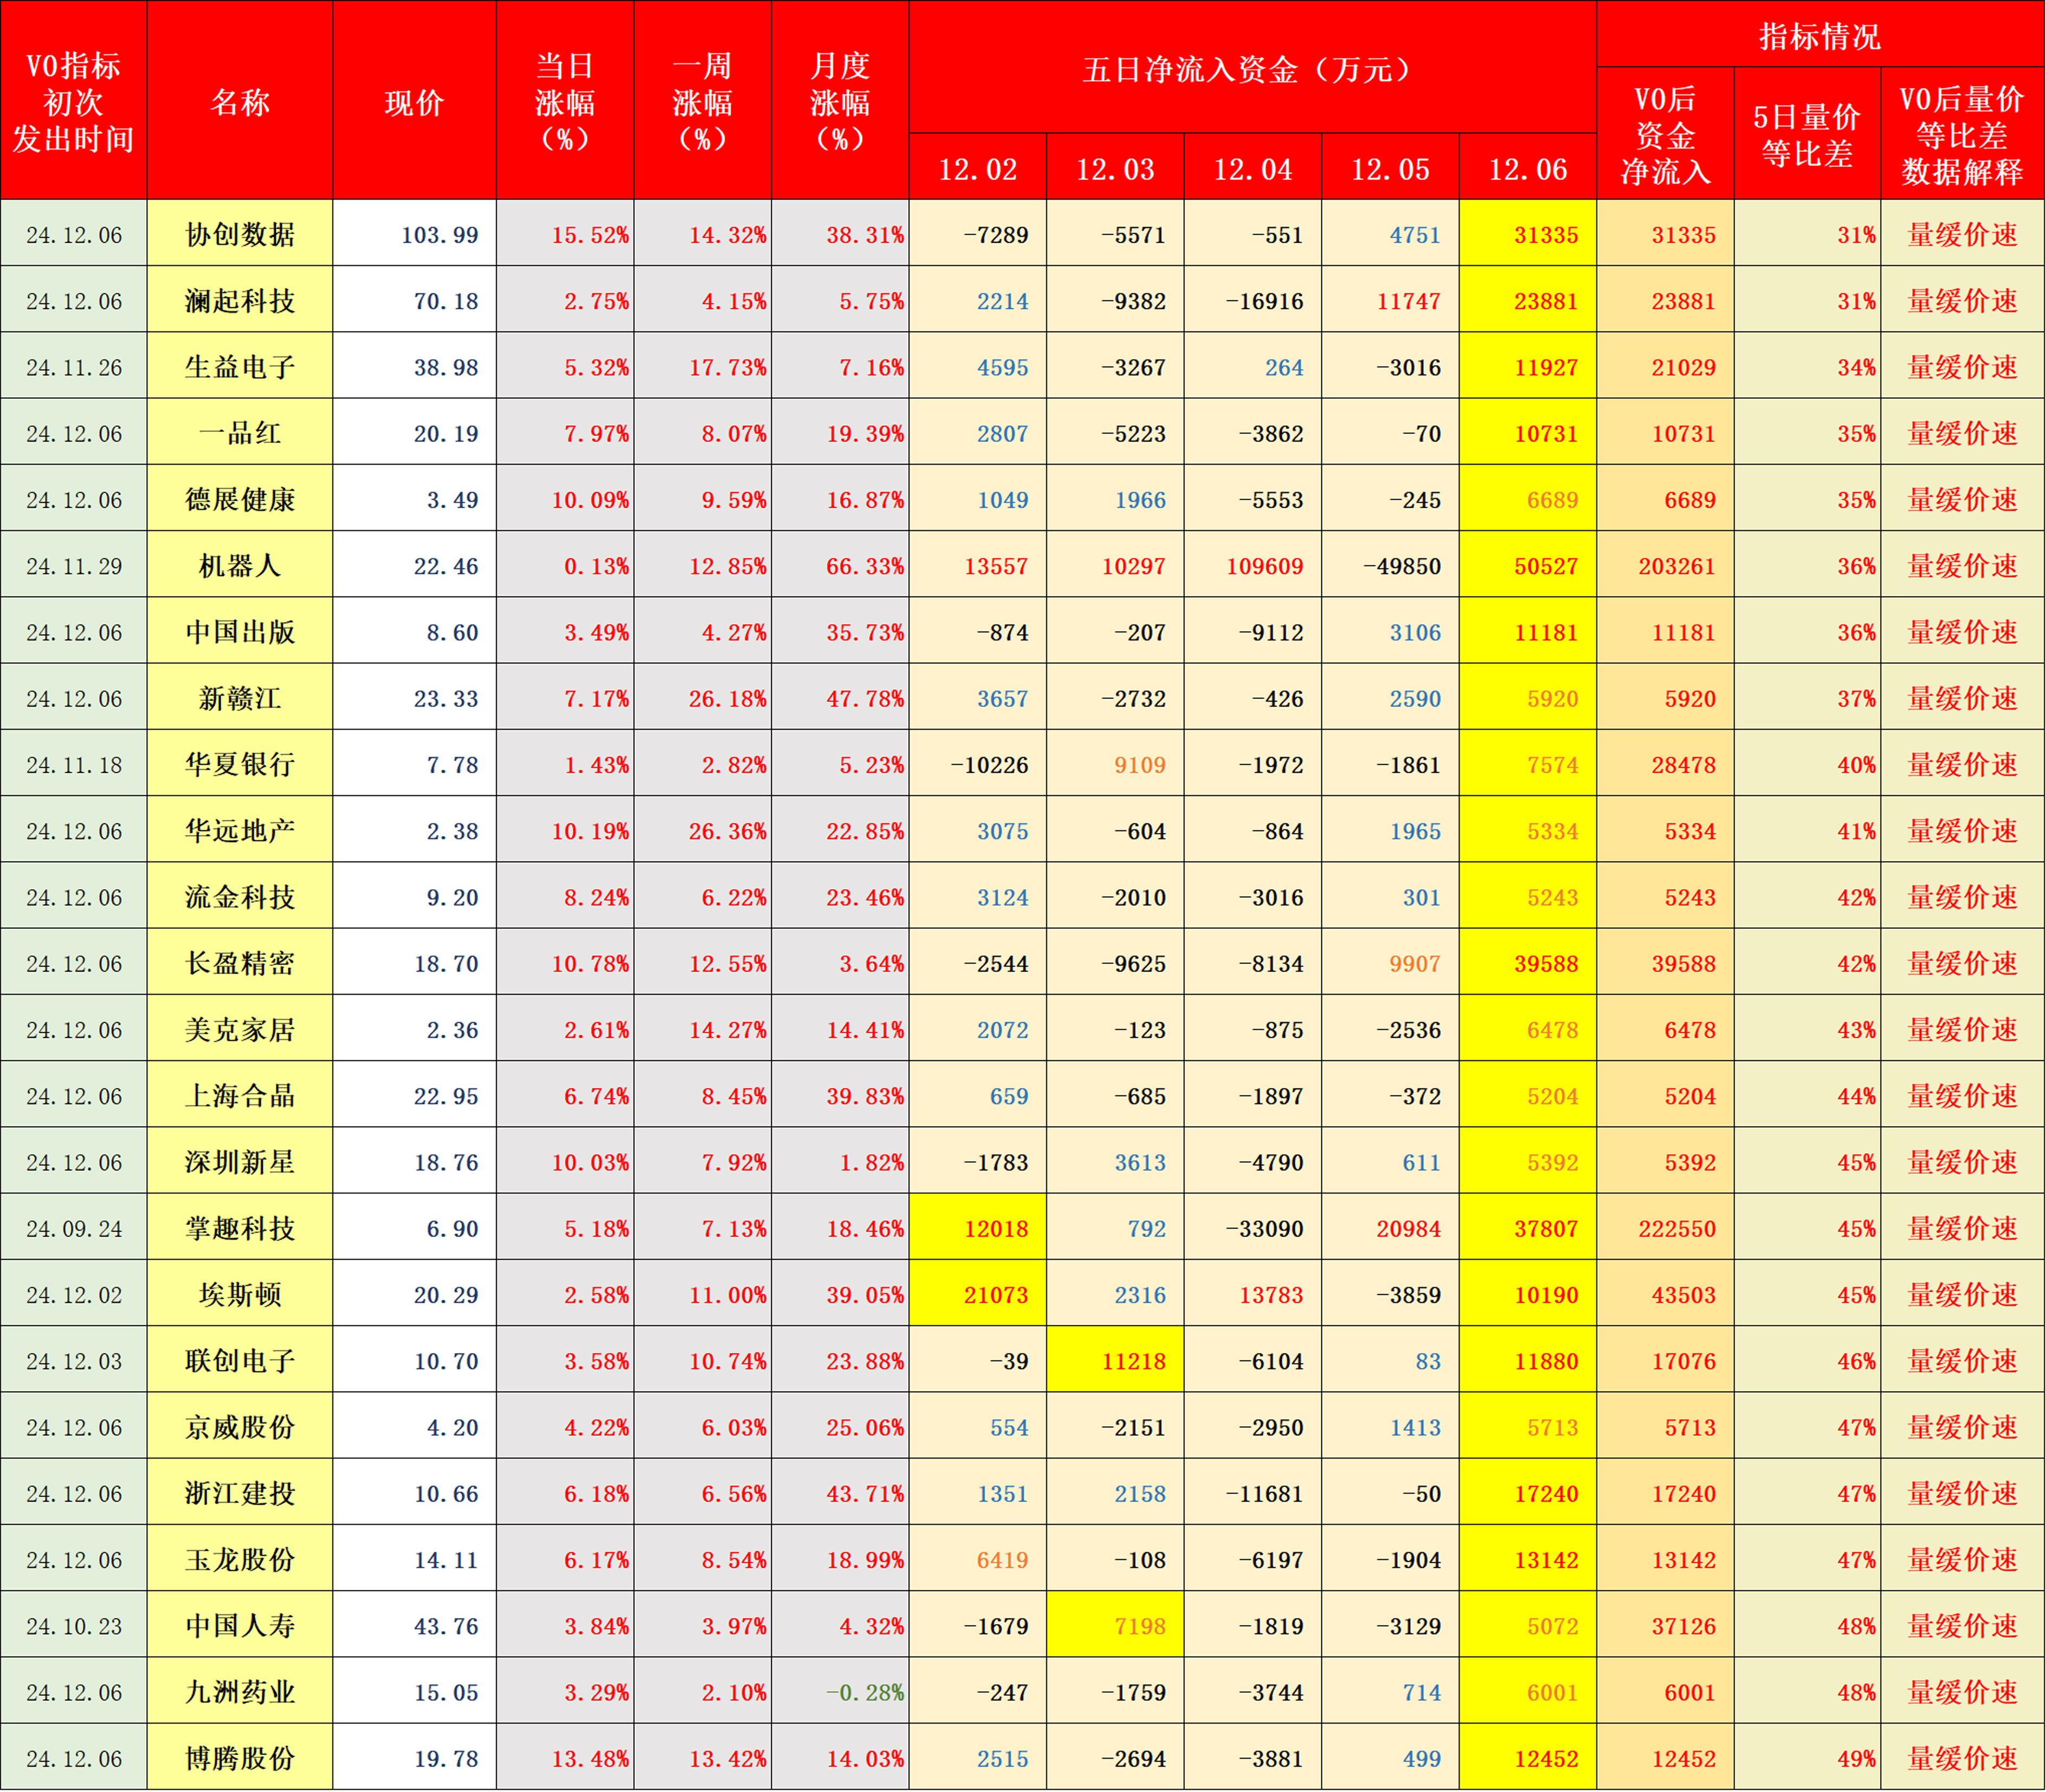This screenshot has height=1792, width=2046.
Task: Select stock name 流金科技
Action: [x=240, y=896]
